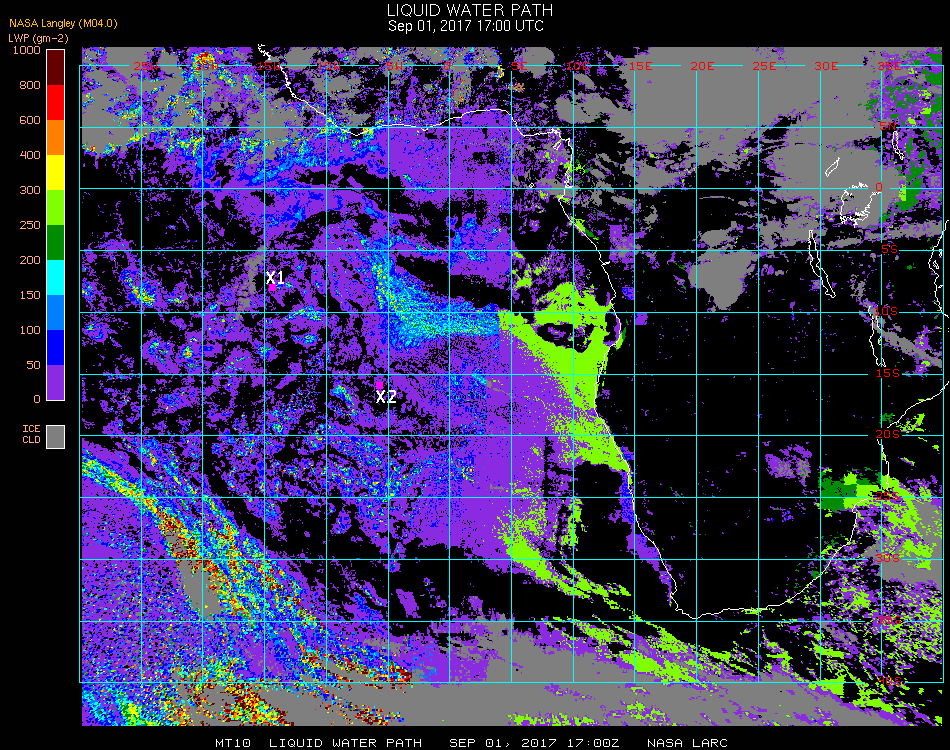The image size is (950, 750).
Task: Click the '25E' longitude label
Action: 764,65
